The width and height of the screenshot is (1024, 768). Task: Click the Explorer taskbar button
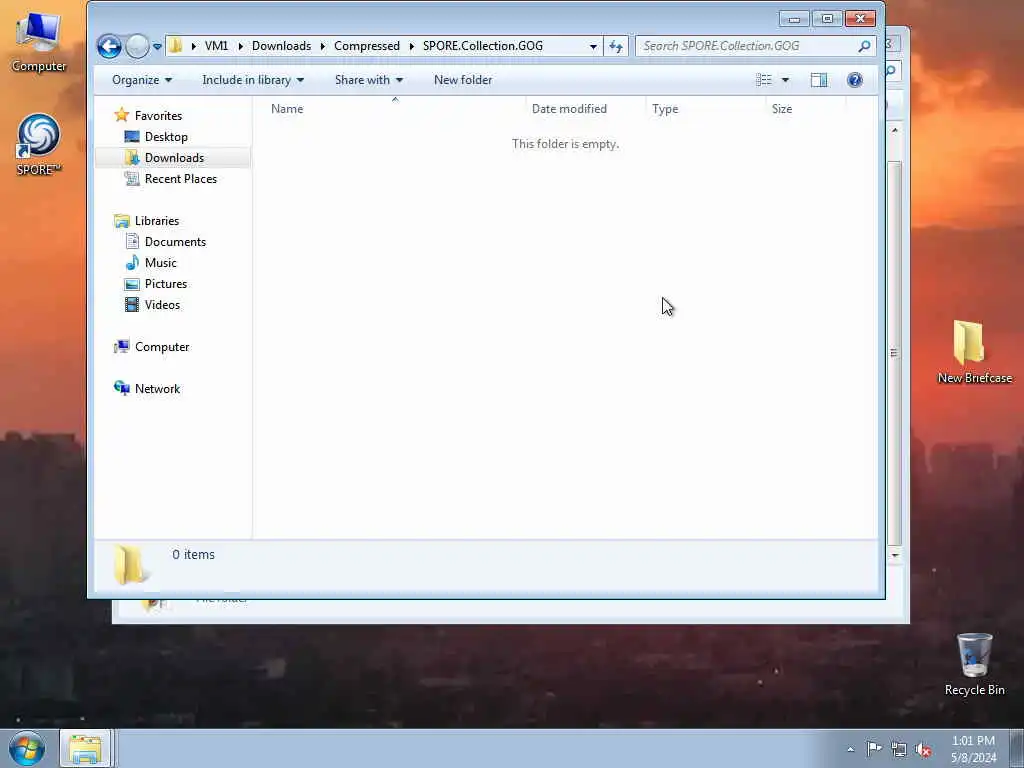pyautogui.click(x=86, y=748)
